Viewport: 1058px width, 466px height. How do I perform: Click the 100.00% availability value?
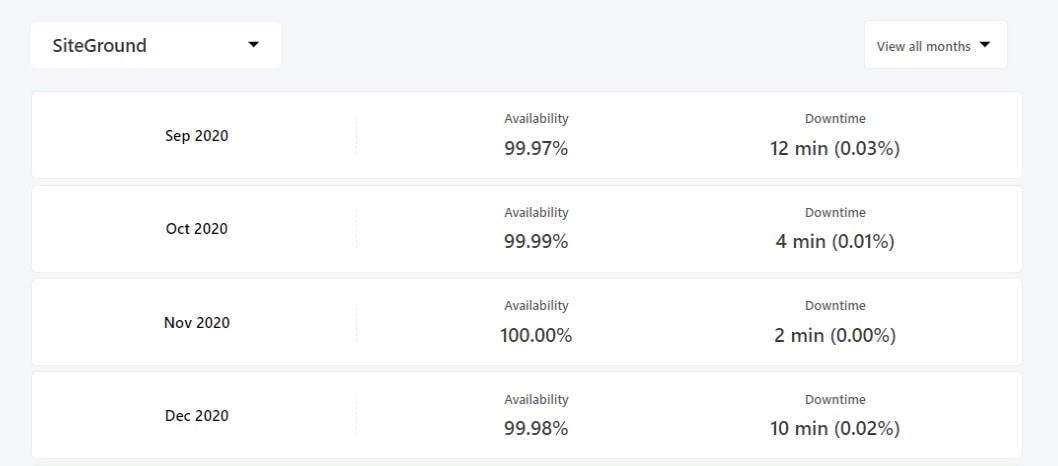coord(536,335)
